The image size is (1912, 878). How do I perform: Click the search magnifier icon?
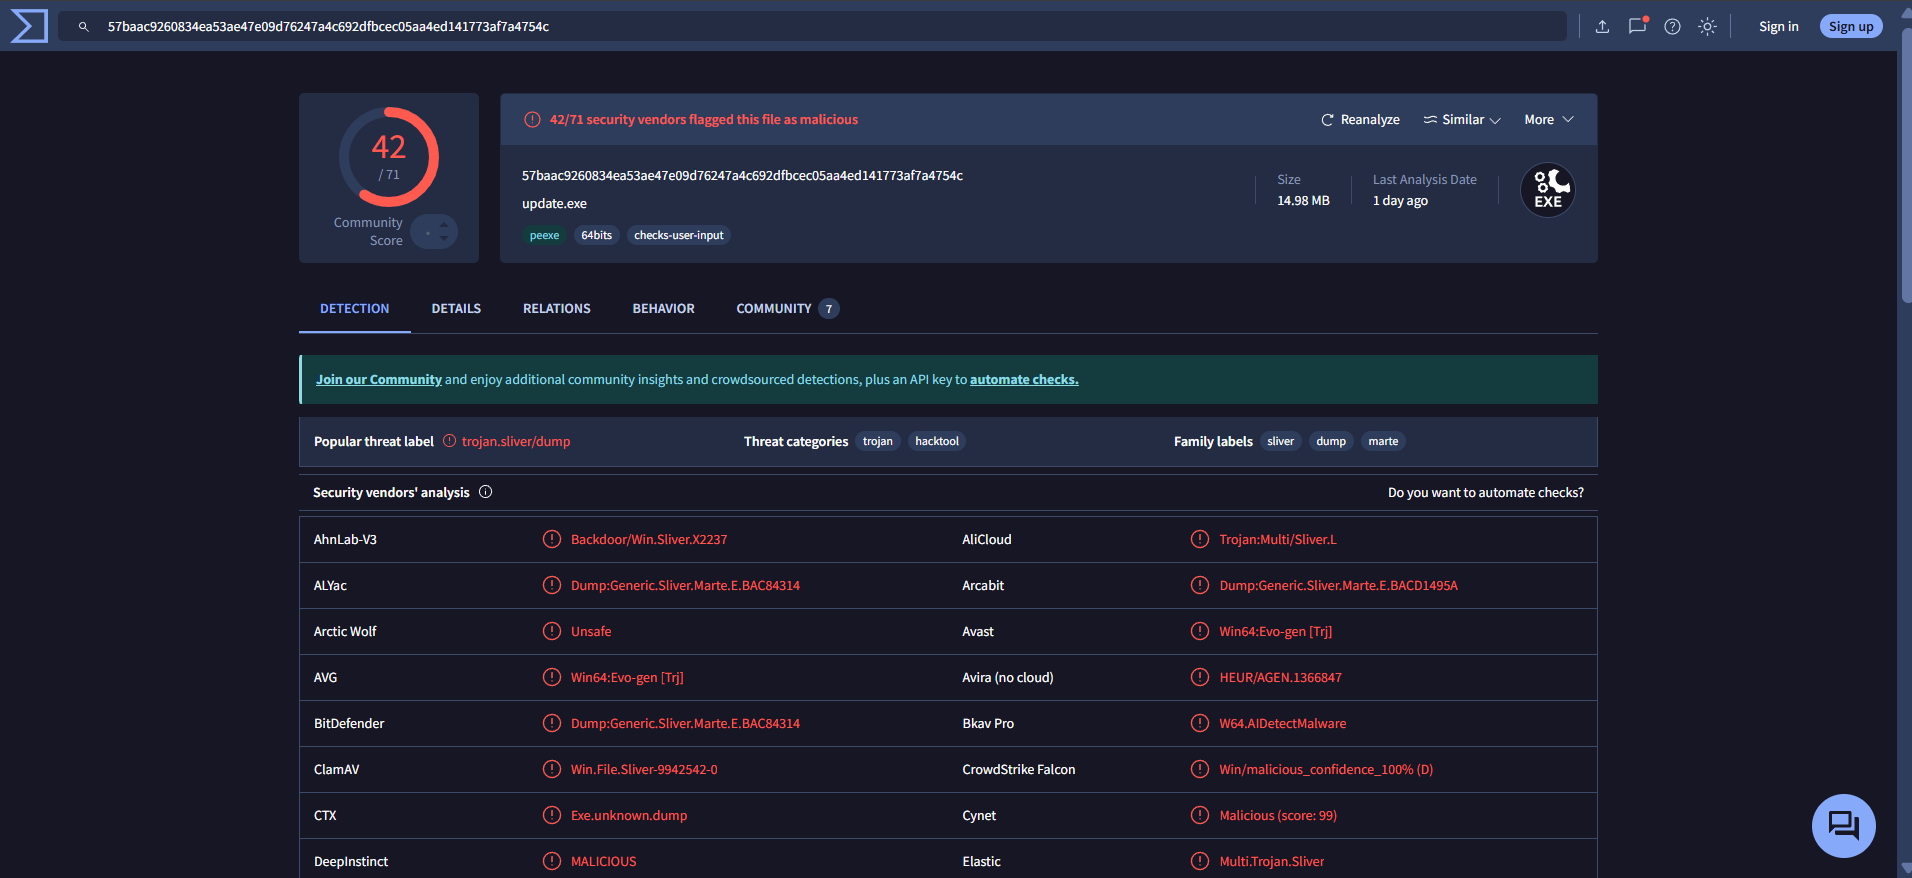pyautogui.click(x=84, y=27)
